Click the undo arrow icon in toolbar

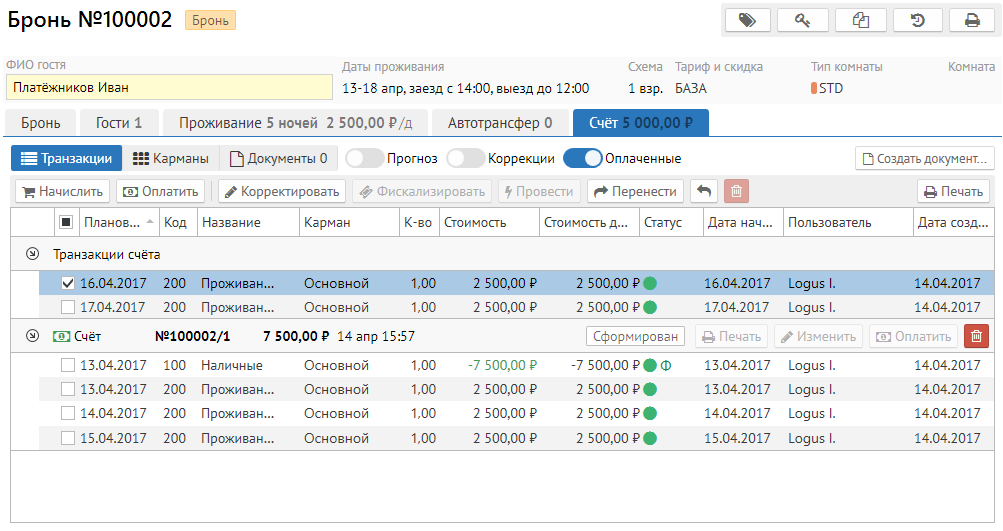click(x=704, y=192)
